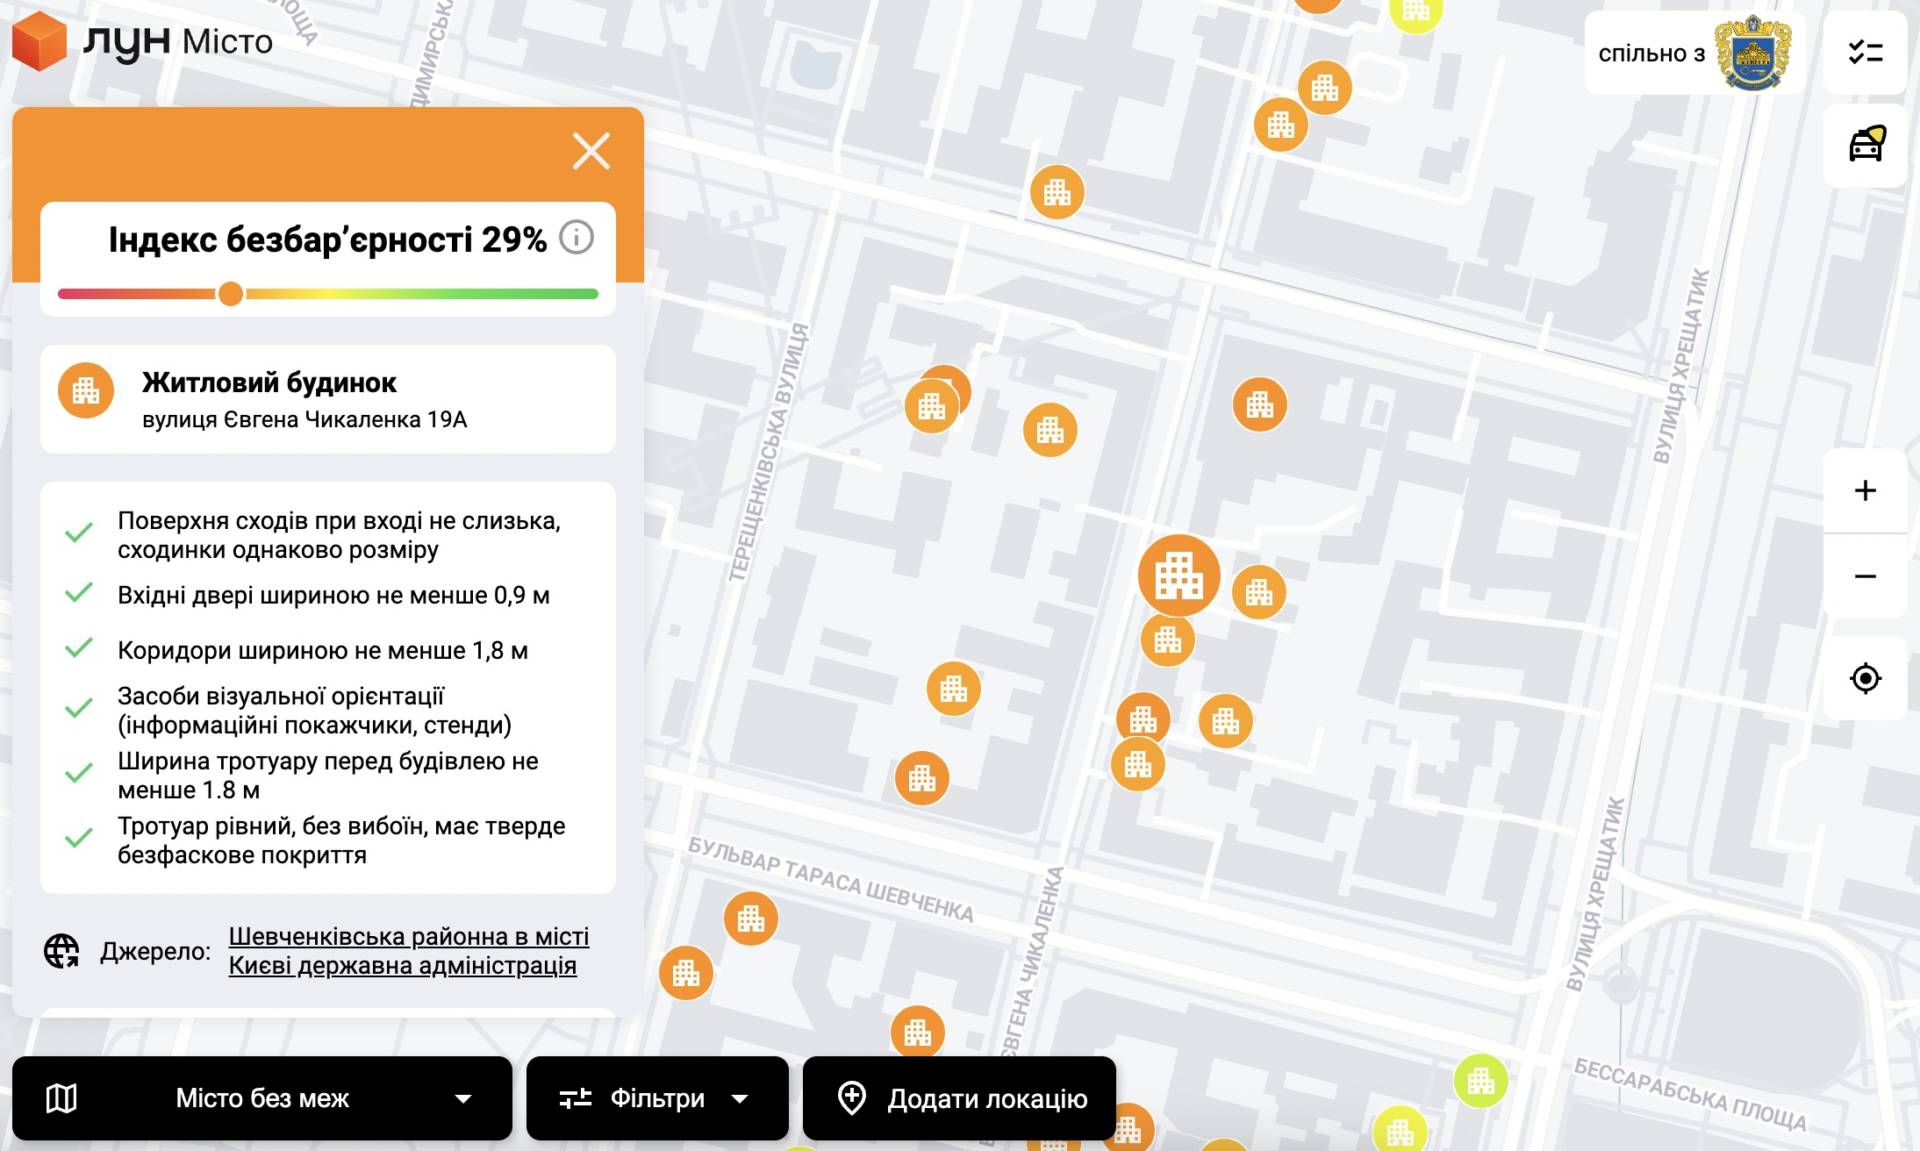Close the orange building details panel

[591, 152]
